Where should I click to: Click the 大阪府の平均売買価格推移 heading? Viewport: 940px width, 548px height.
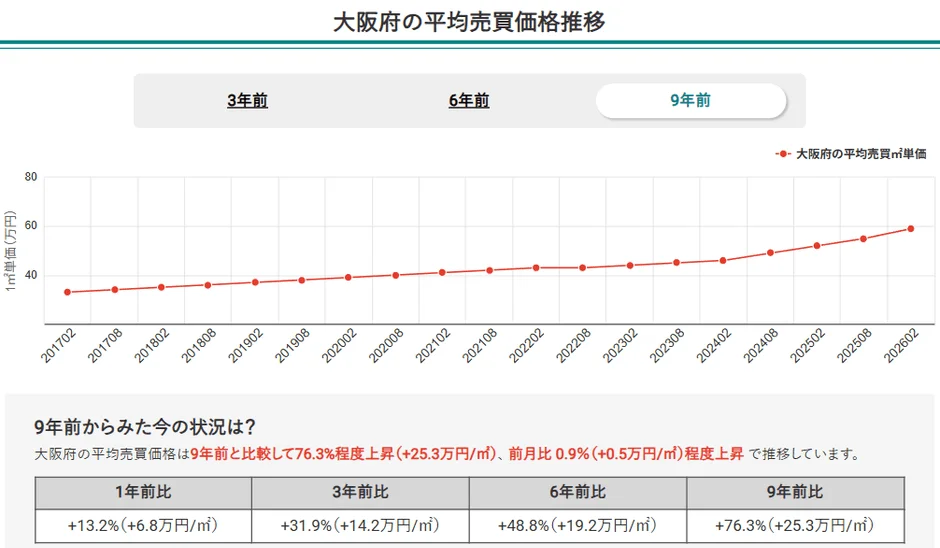[x=469, y=21]
